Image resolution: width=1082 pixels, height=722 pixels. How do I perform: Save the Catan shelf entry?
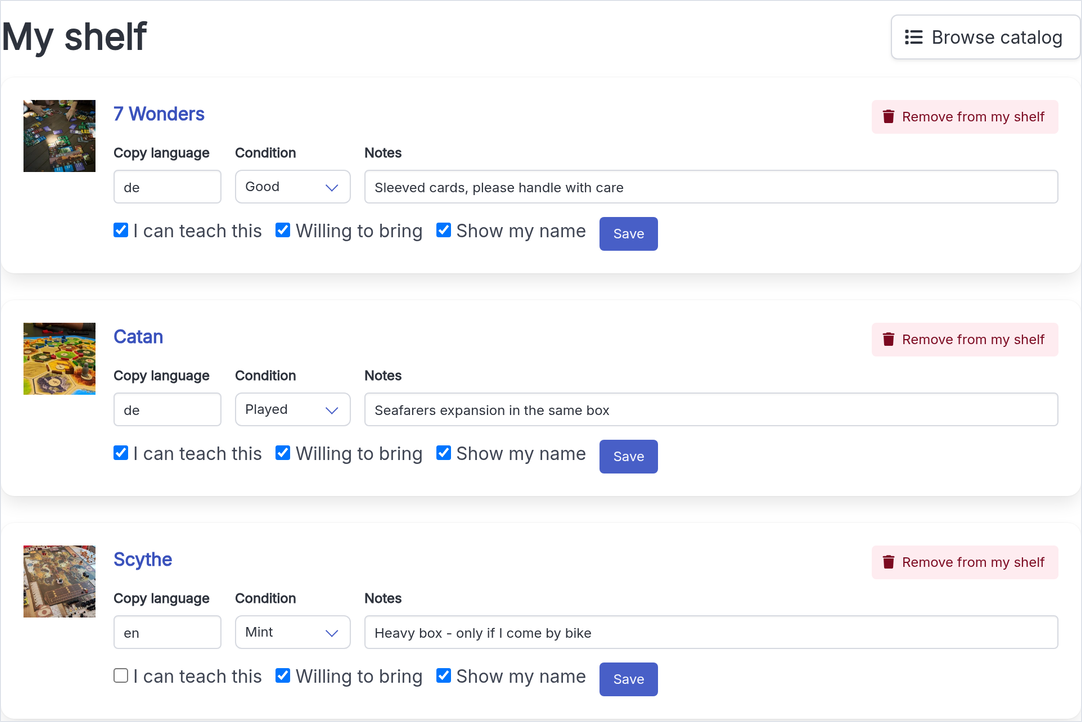click(629, 457)
